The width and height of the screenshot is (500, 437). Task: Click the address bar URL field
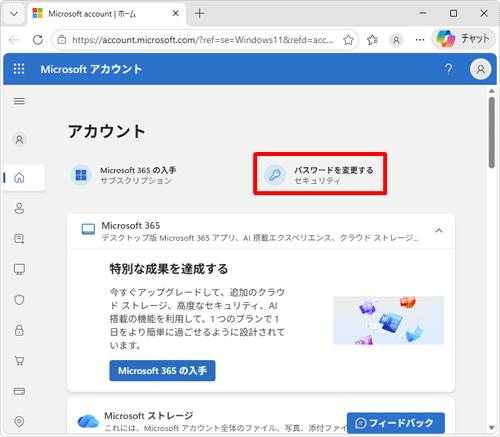[x=202, y=40]
